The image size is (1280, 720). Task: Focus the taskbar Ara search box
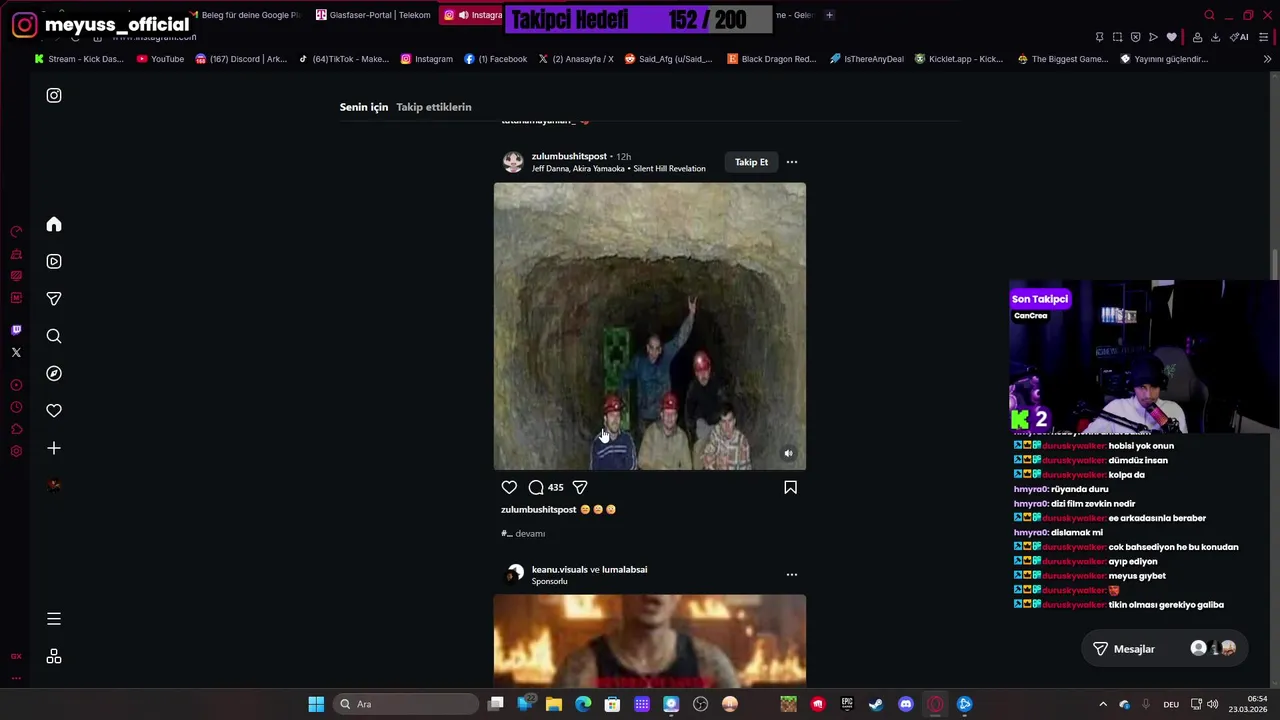[x=407, y=704]
